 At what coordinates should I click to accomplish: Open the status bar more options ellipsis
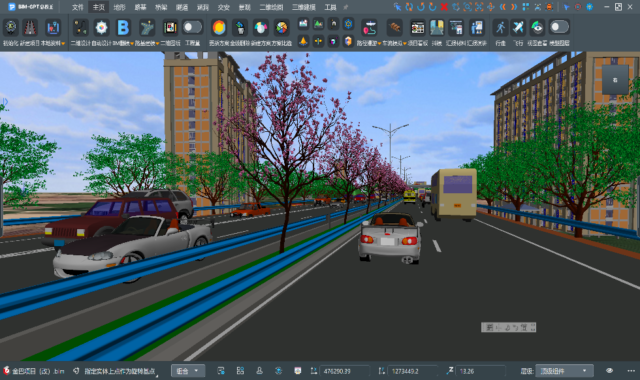tap(631, 371)
